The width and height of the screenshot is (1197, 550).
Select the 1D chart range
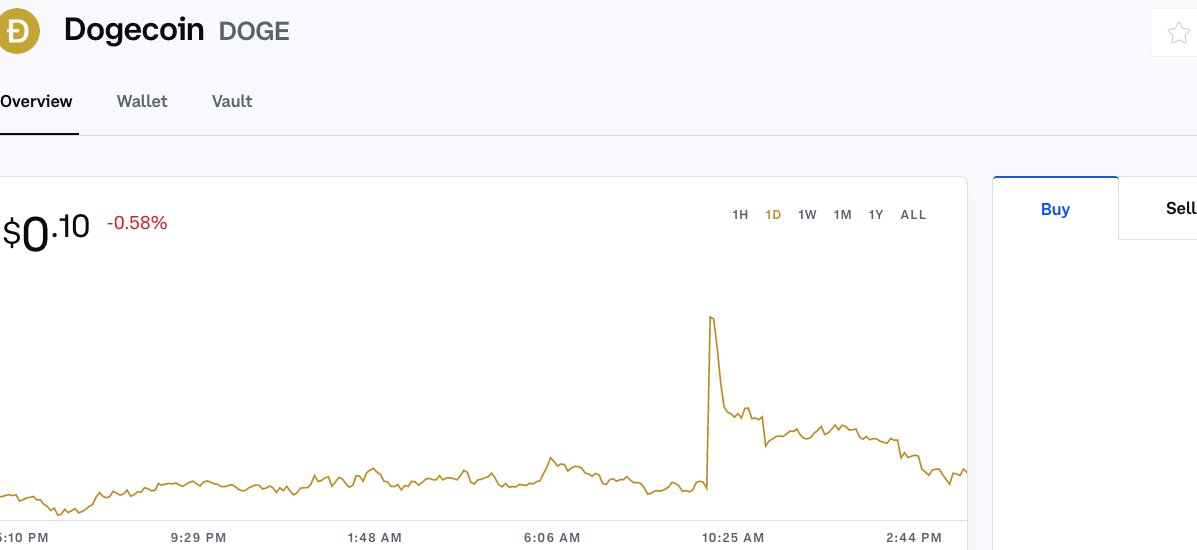[773, 215]
